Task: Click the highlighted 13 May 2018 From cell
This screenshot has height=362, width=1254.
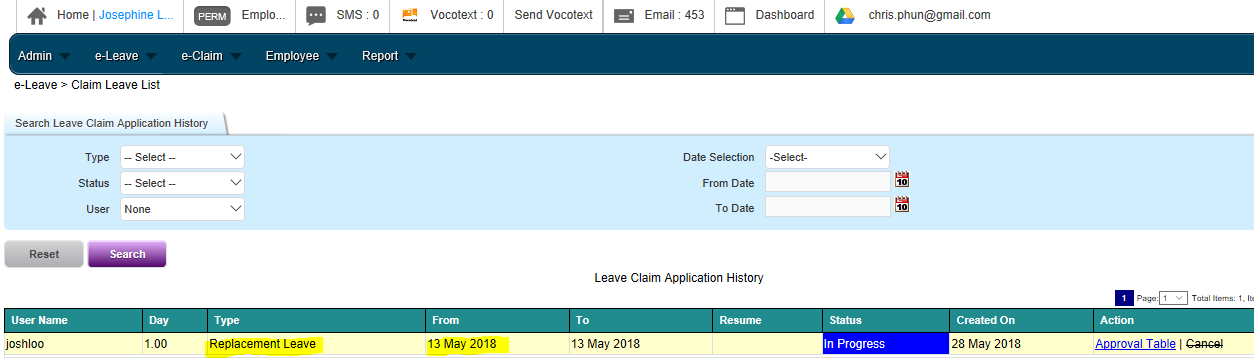Action: (498, 344)
